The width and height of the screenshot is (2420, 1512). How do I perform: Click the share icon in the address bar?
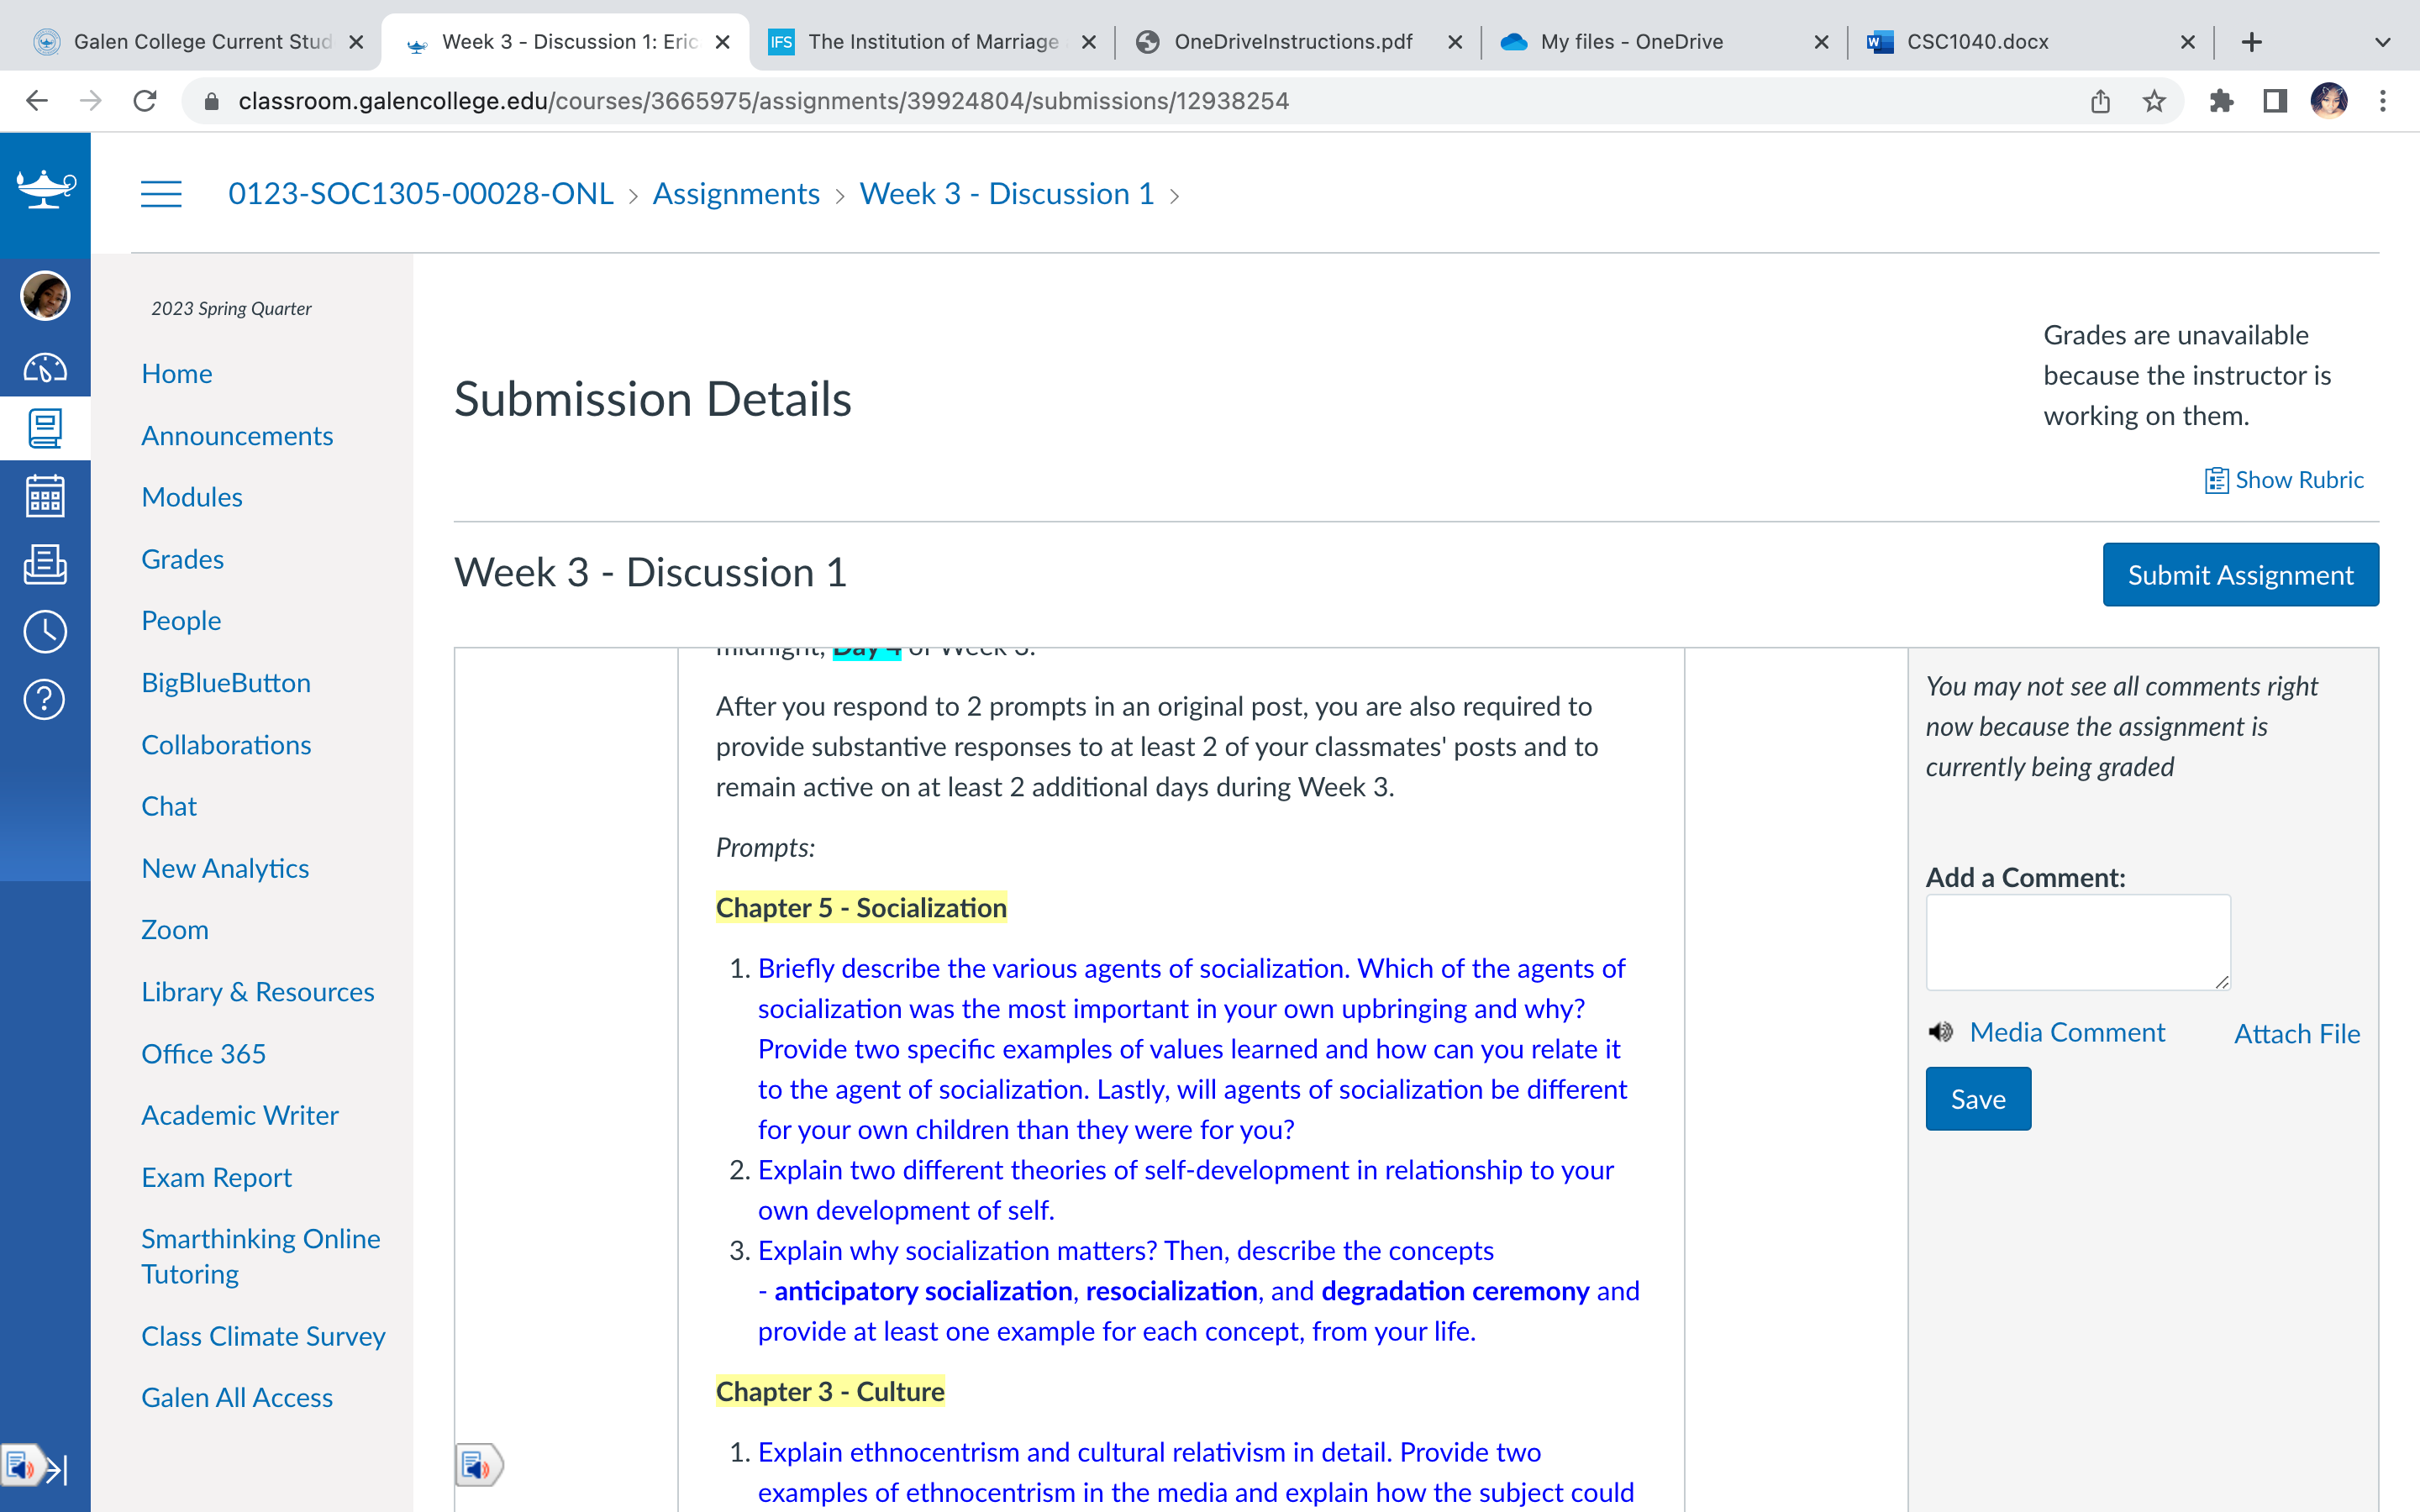2100,101
